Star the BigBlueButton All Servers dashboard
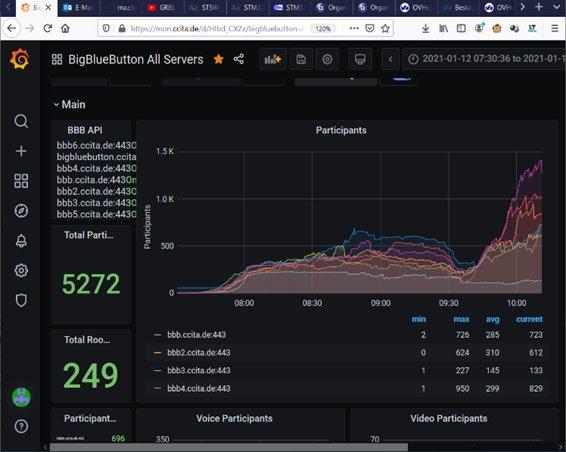Screen dimensions: 566x452 pos(219,59)
